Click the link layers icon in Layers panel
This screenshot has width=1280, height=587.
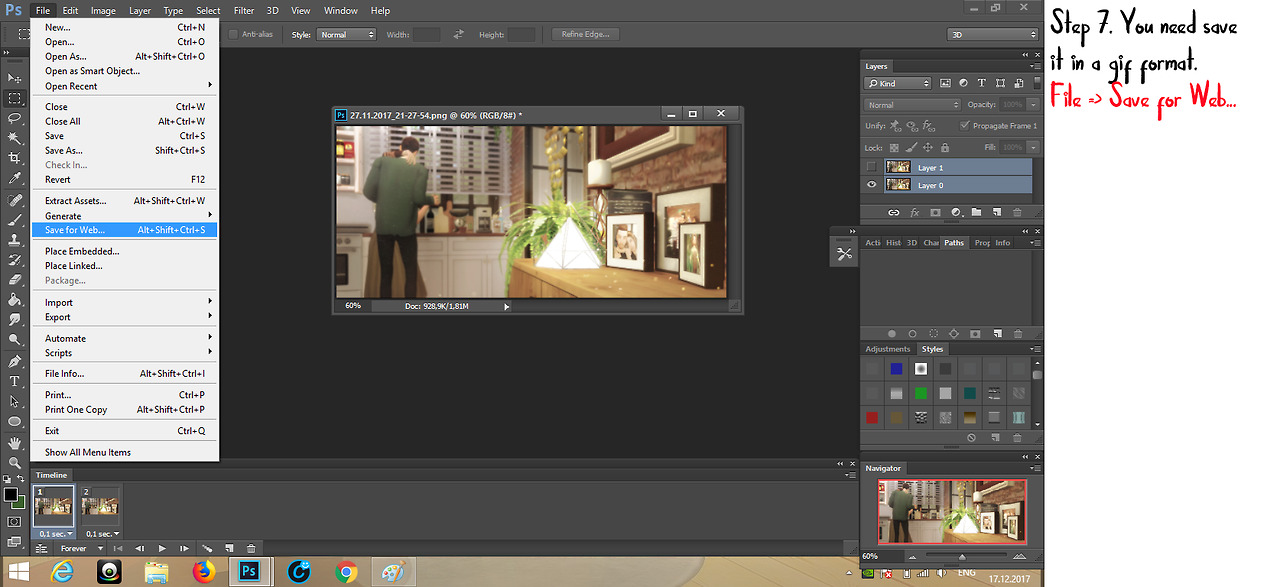(x=893, y=212)
